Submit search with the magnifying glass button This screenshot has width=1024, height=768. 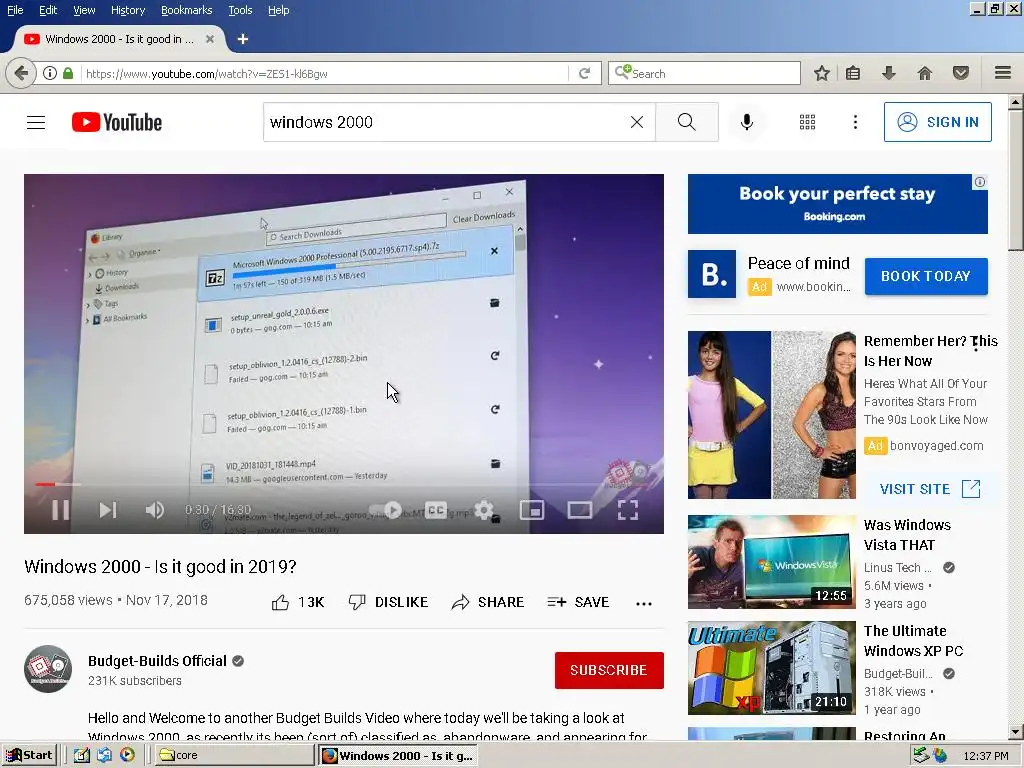(686, 122)
